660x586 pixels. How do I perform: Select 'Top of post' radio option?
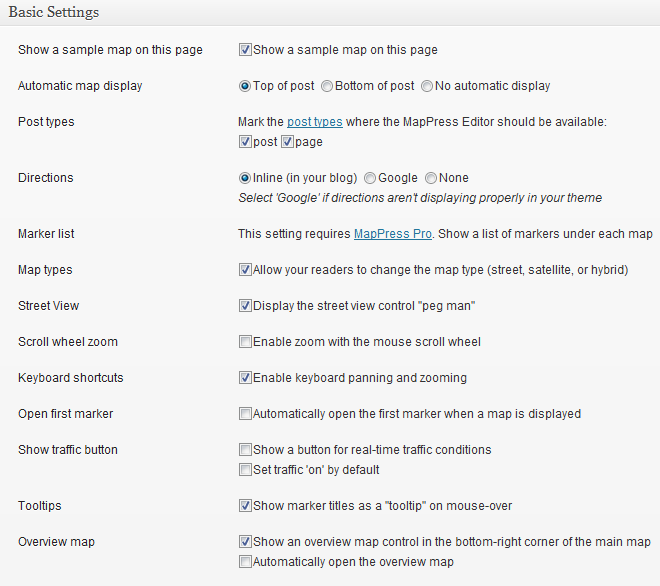[245, 86]
